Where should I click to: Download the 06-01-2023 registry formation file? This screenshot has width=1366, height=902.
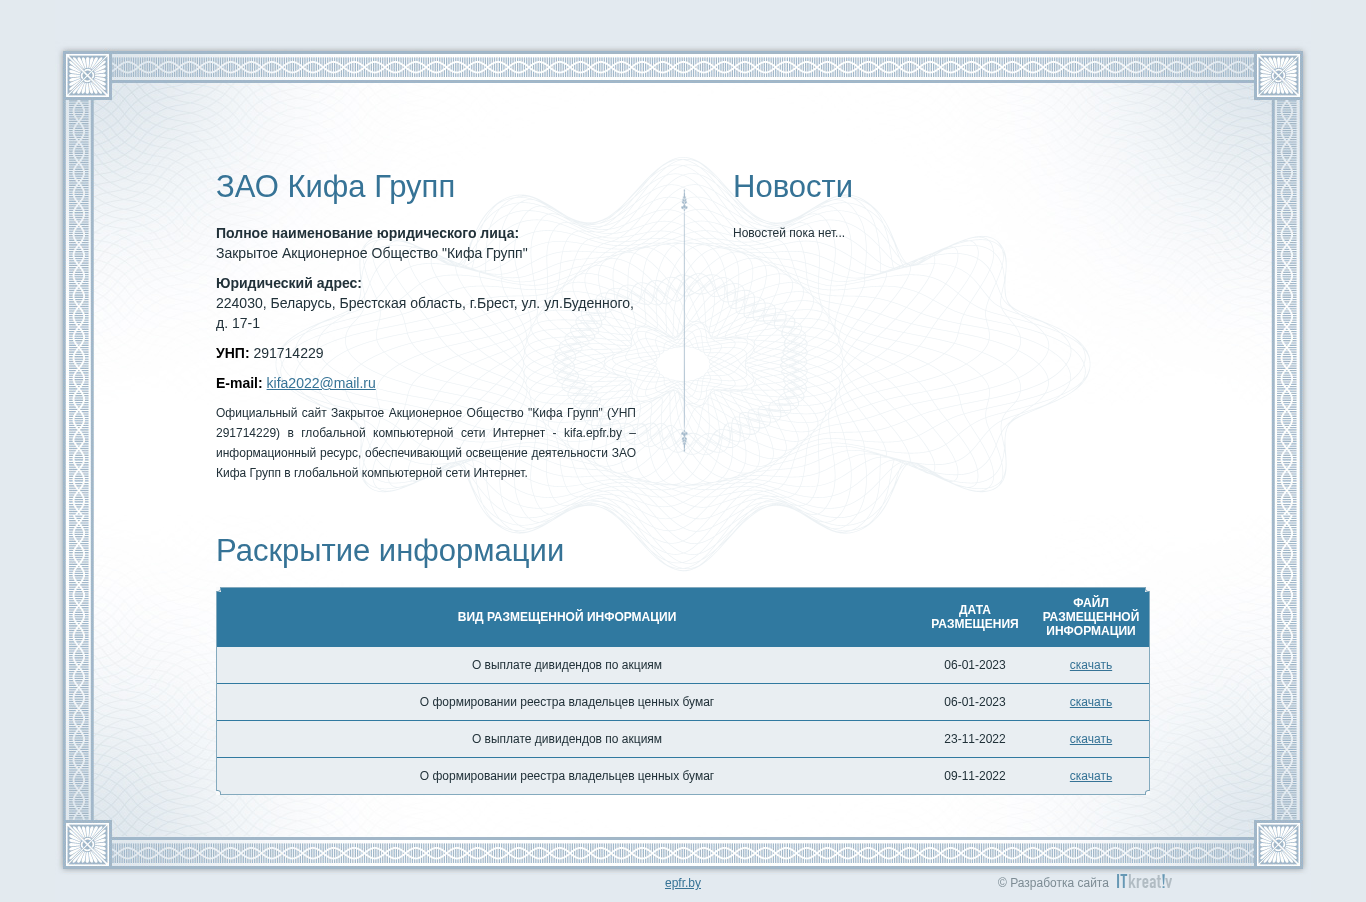(x=1090, y=702)
